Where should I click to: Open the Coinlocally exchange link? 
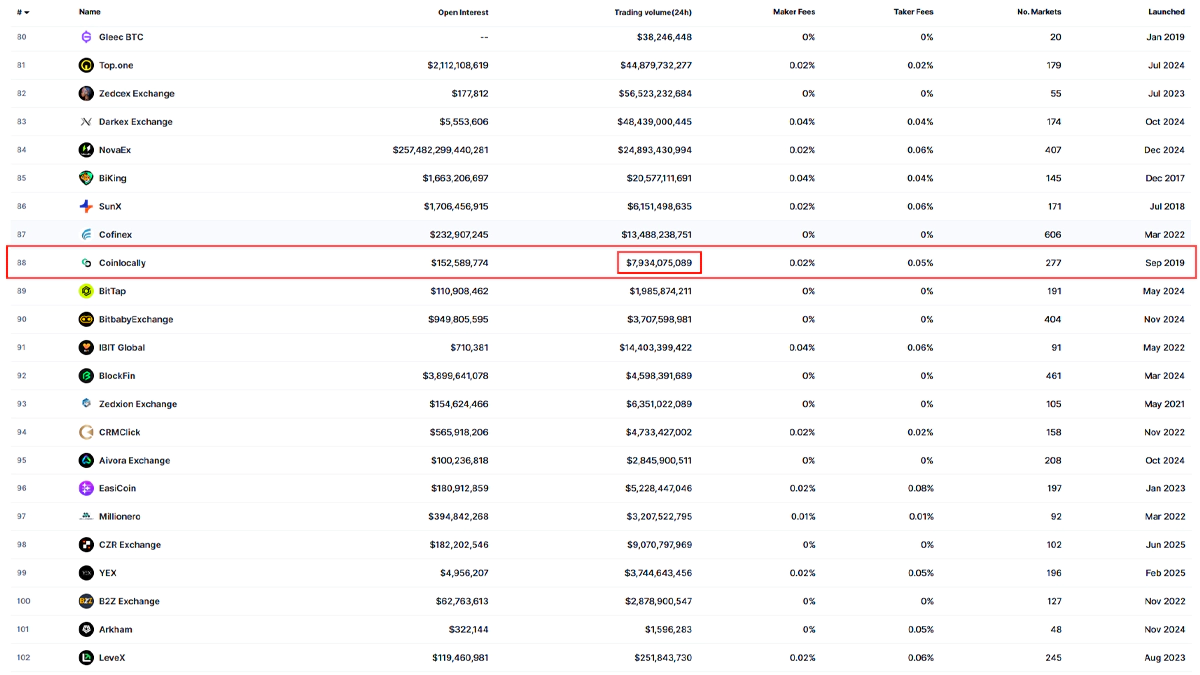122,263
